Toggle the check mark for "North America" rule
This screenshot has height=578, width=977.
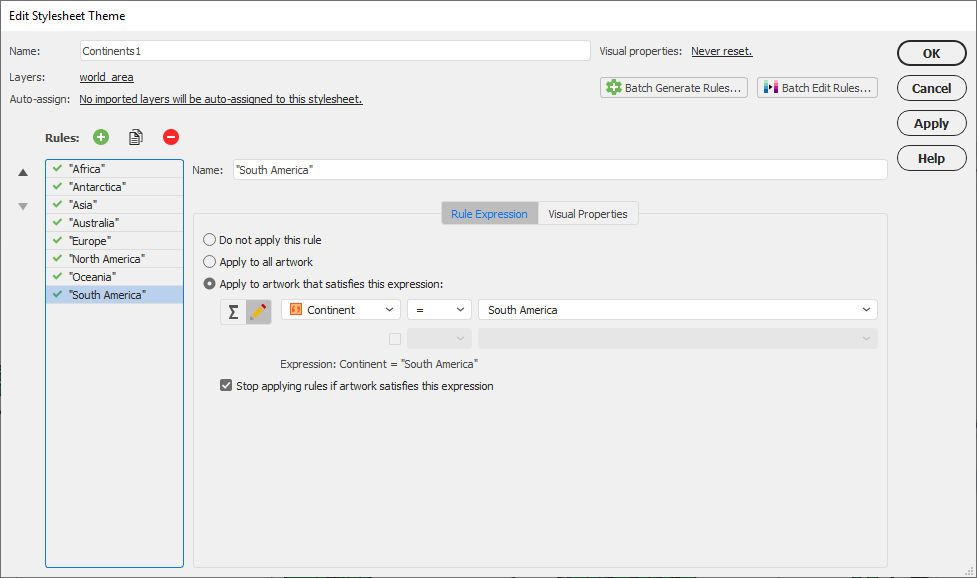[57, 258]
